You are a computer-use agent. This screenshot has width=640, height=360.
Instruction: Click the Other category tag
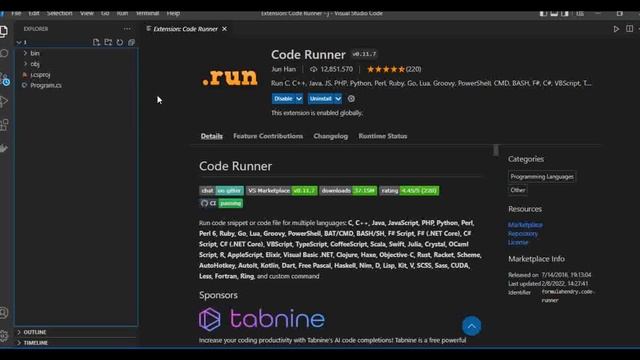518,190
